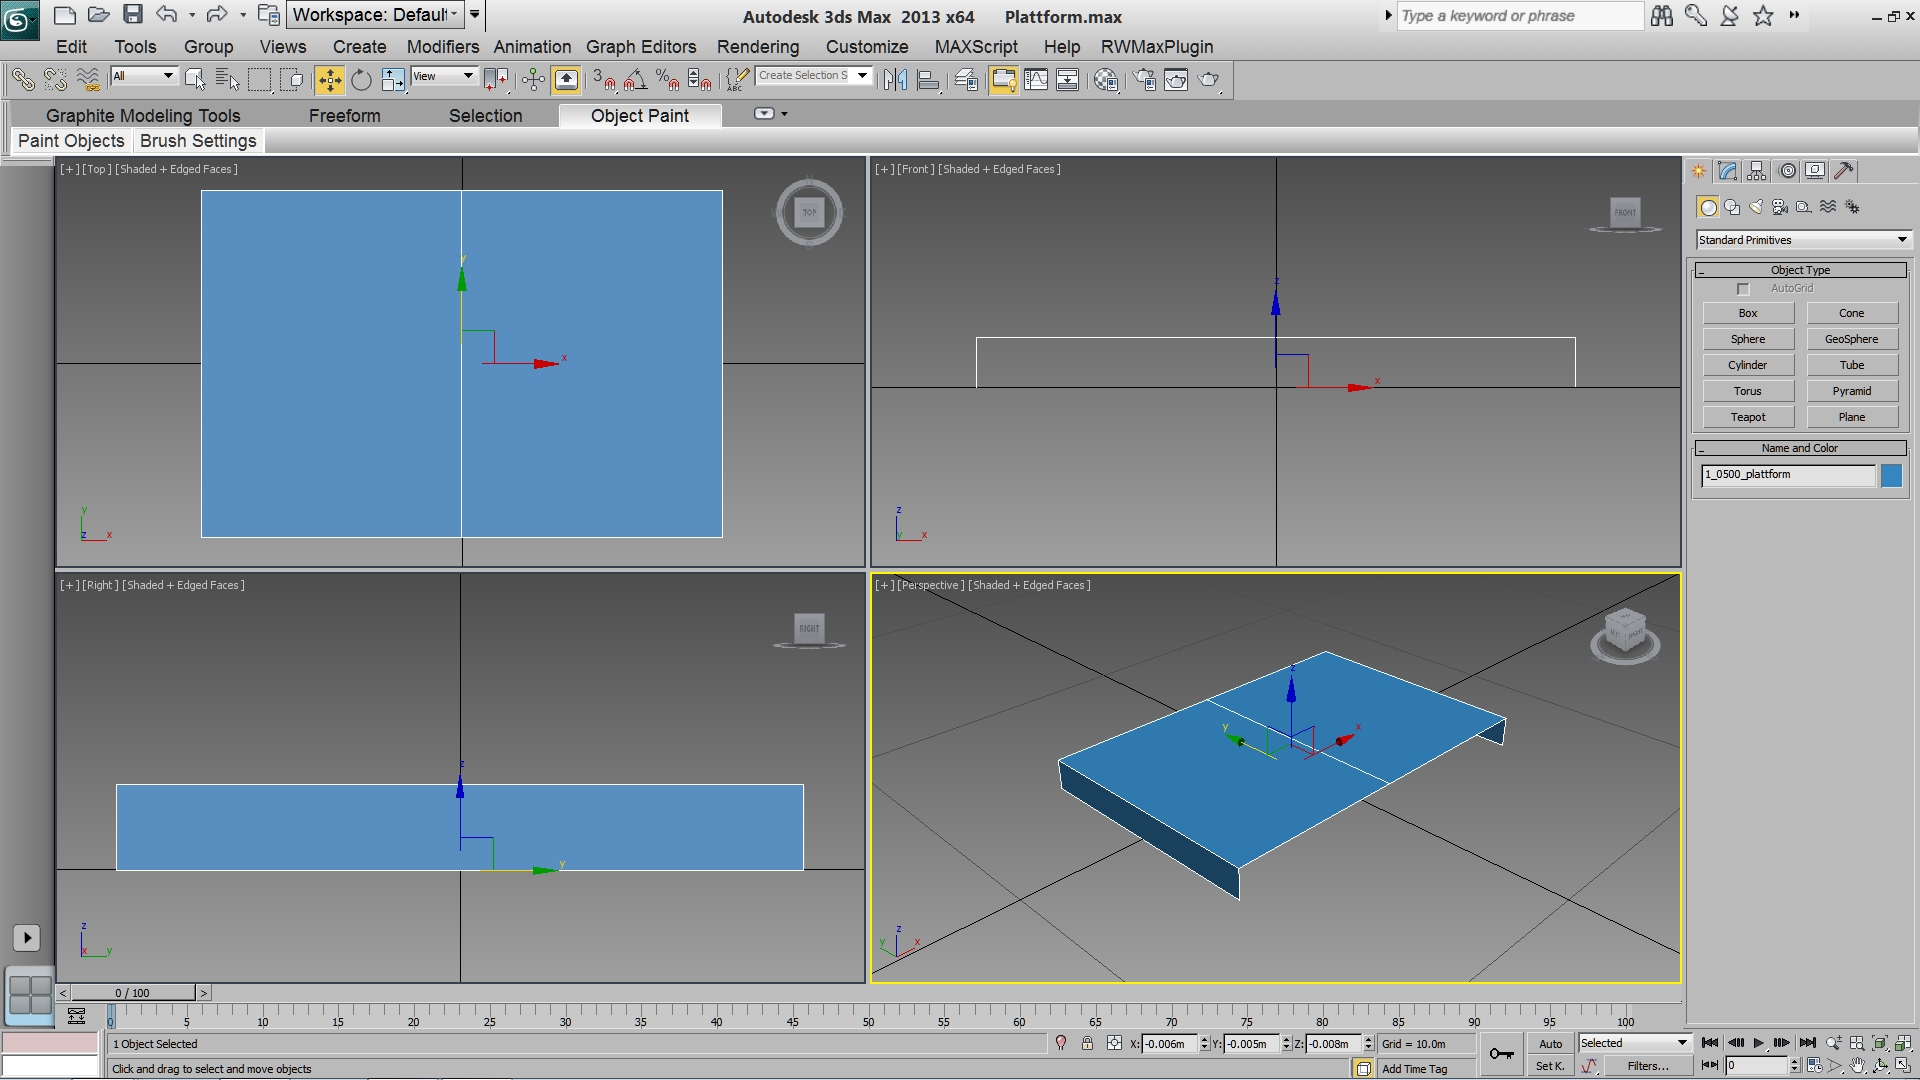Switch to the Freeform ribbon tab
This screenshot has height=1080, width=1920.
344,116
